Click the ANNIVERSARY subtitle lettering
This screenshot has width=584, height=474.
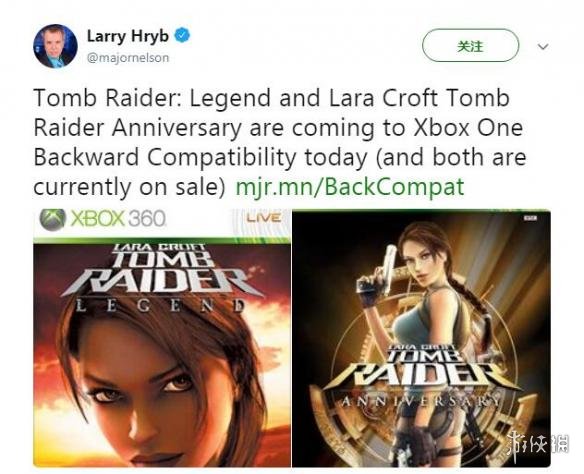421,401
